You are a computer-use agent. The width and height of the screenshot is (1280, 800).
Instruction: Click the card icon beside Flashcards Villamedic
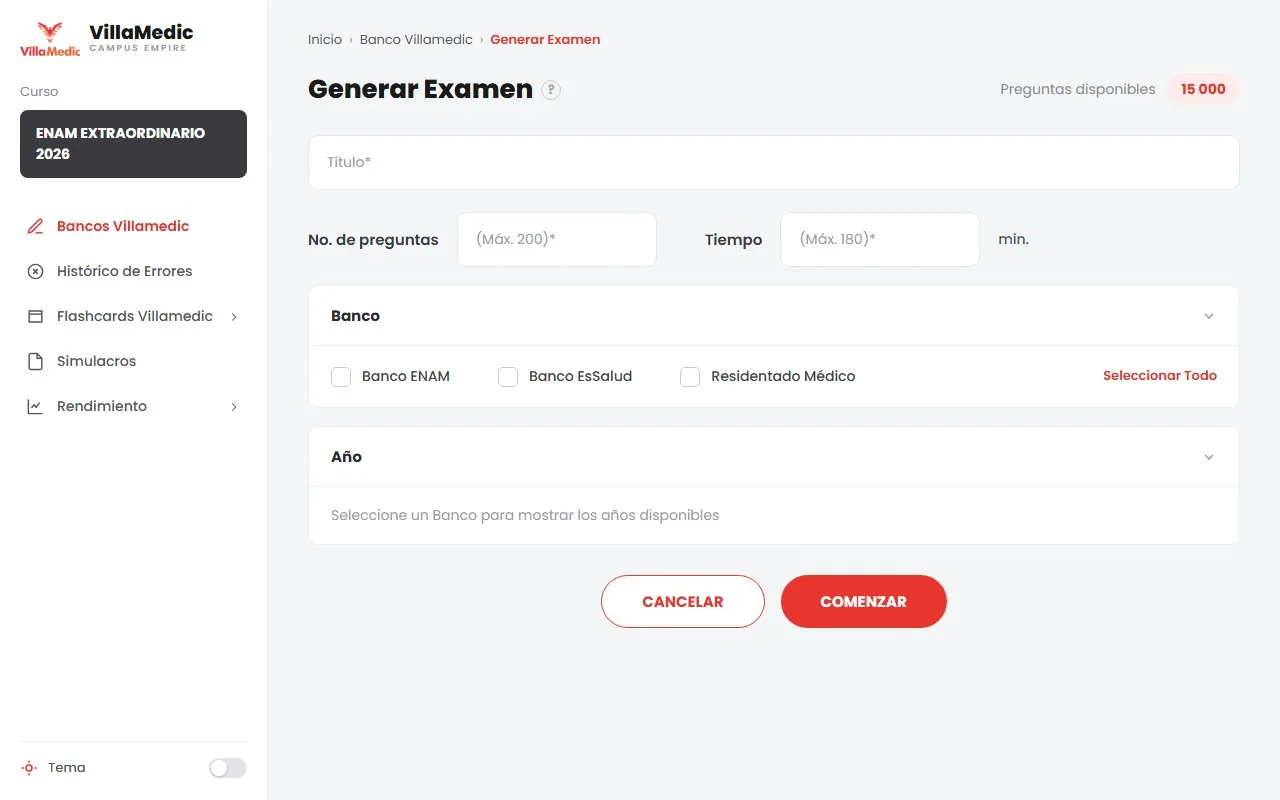[35, 316]
